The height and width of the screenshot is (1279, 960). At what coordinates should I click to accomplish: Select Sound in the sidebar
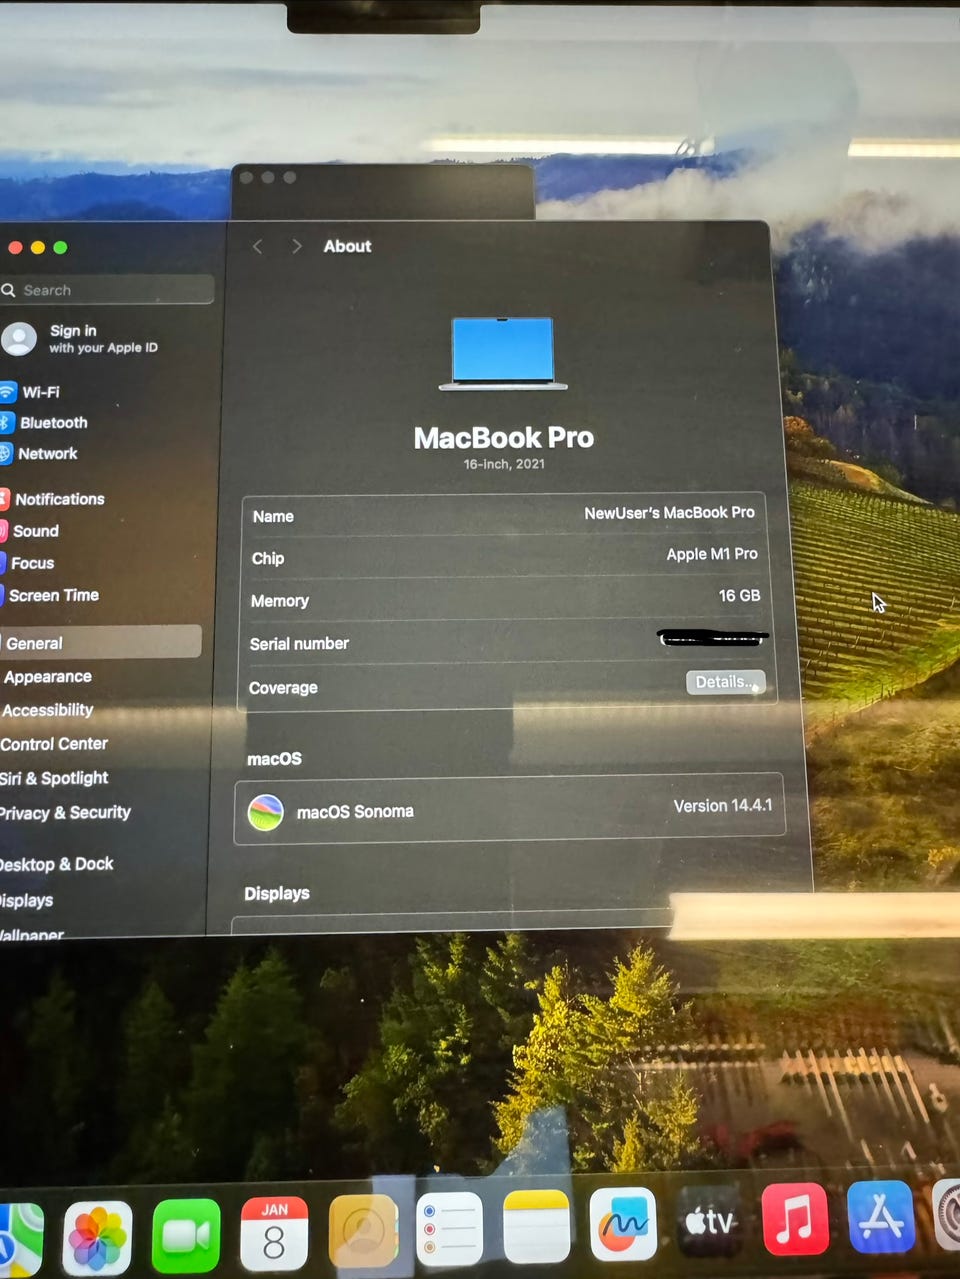click(35, 531)
